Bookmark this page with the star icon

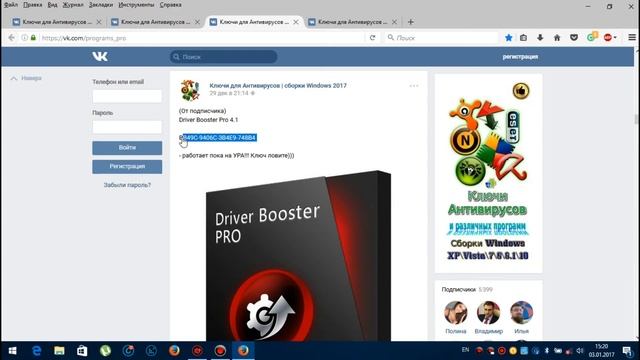click(x=509, y=38)
